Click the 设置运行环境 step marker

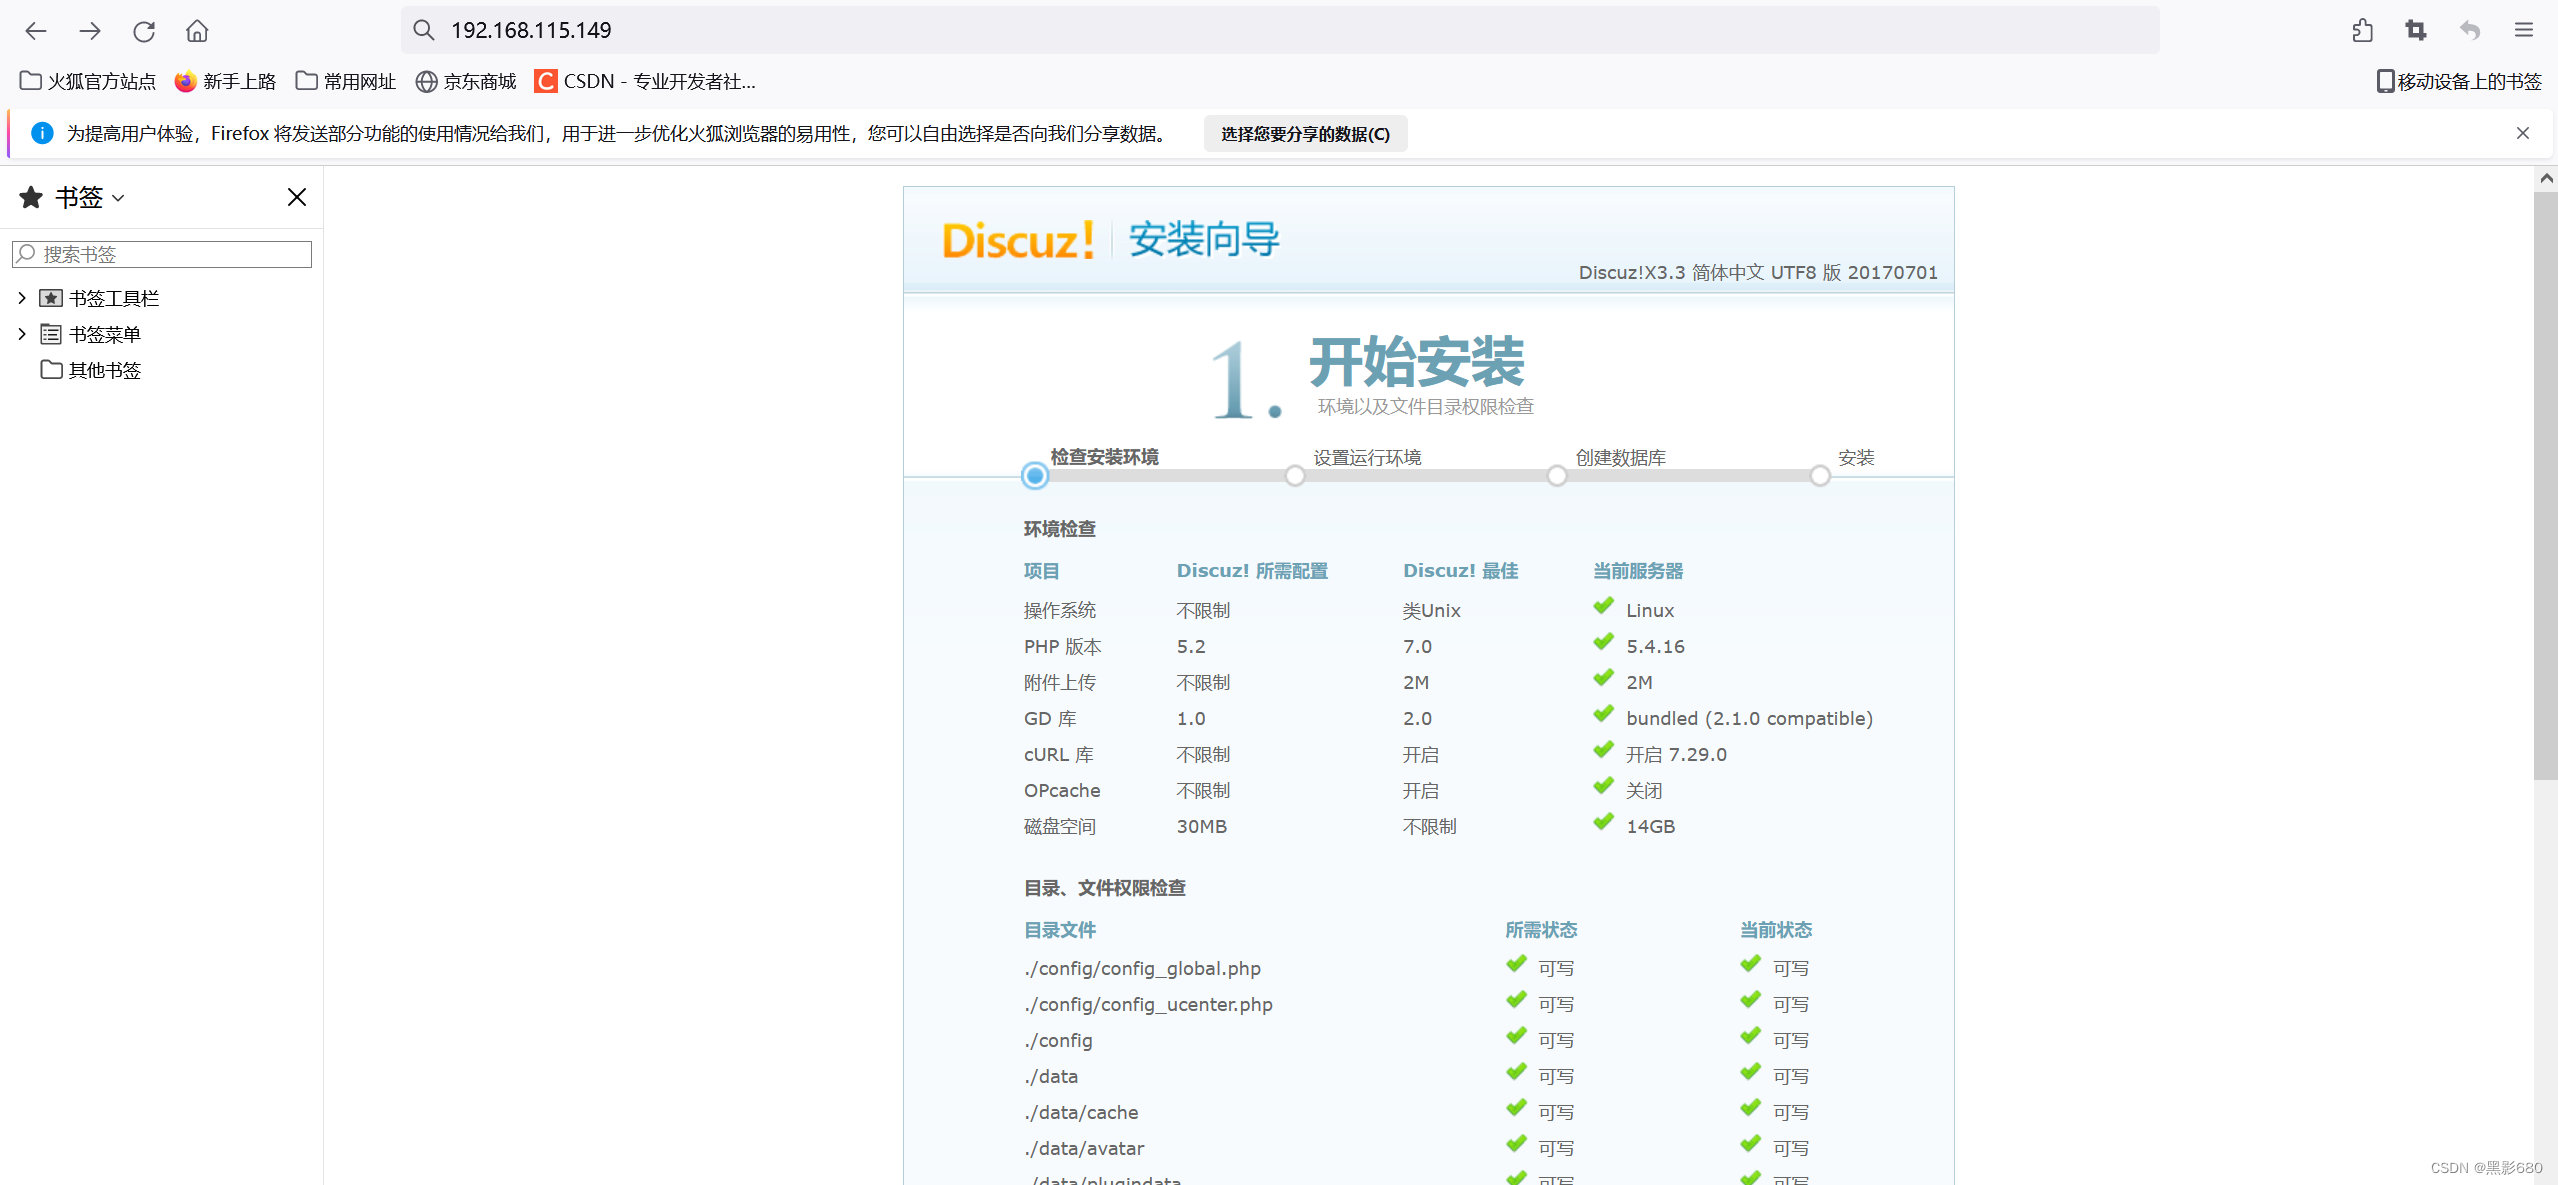1295,476
